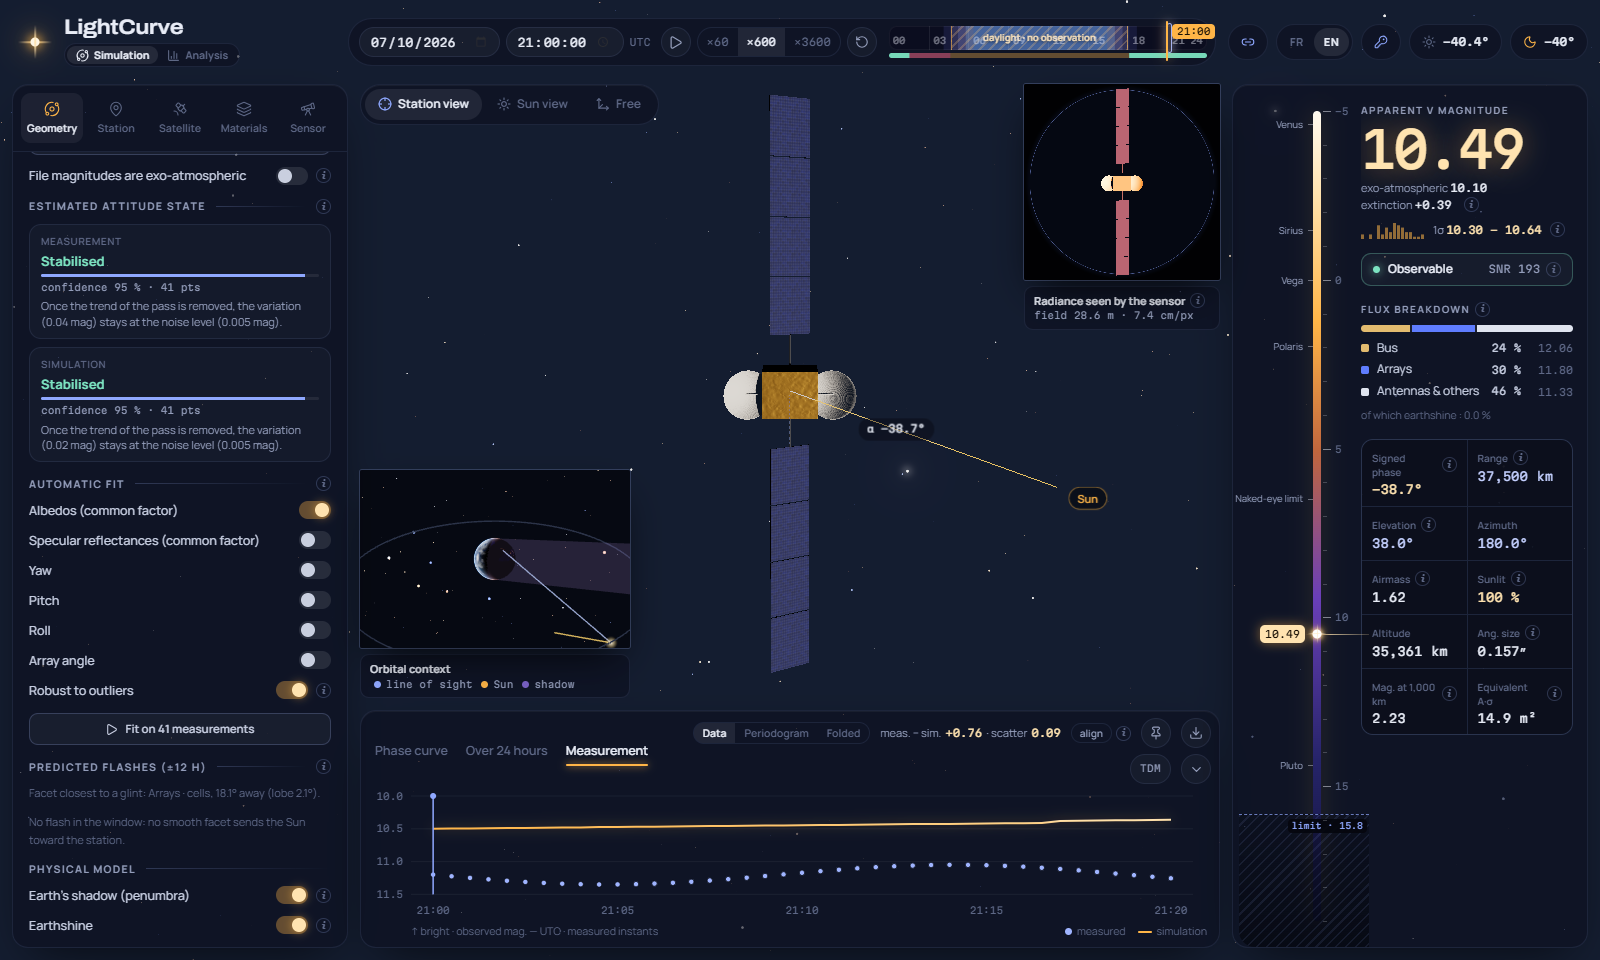Show info for Signed phase value
Viewport: 1600px width, 960px height.
point(1449,464)
